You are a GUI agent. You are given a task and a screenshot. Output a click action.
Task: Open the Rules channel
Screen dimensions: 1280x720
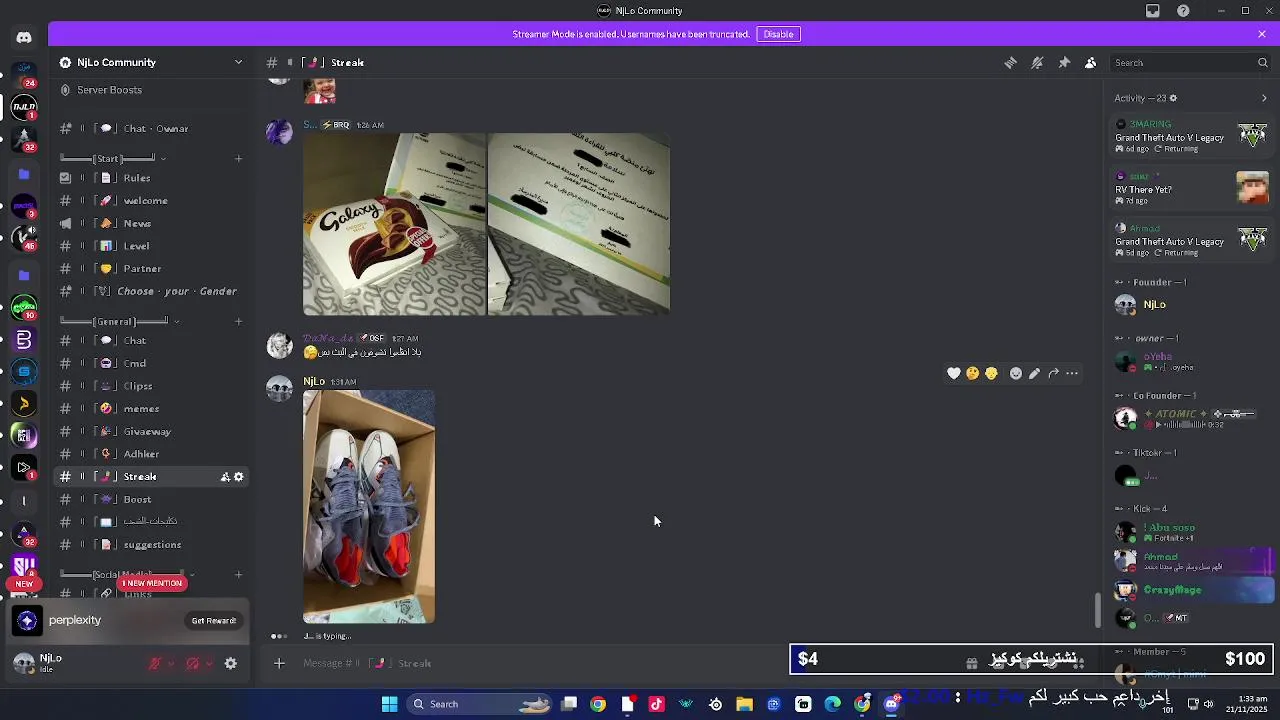pos(152,178)
